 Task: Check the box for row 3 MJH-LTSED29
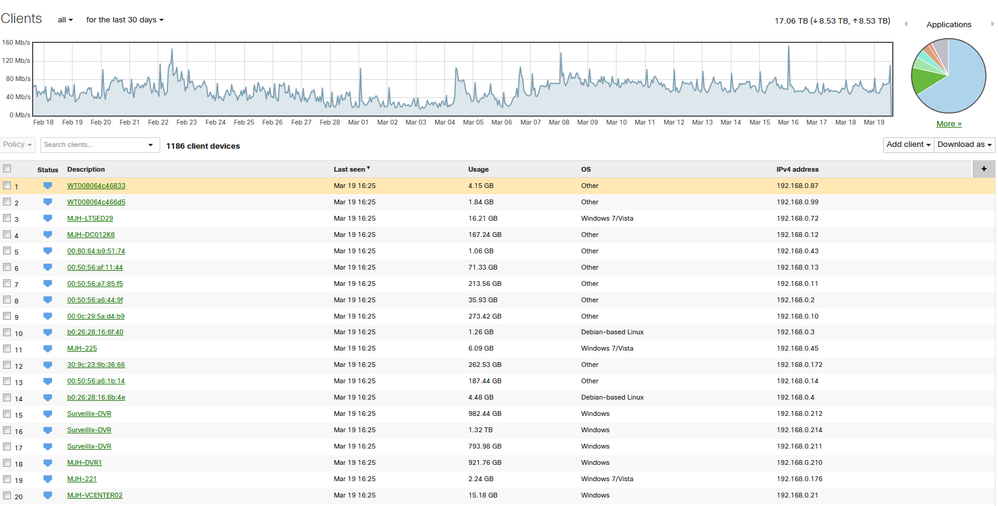point(7,218)
